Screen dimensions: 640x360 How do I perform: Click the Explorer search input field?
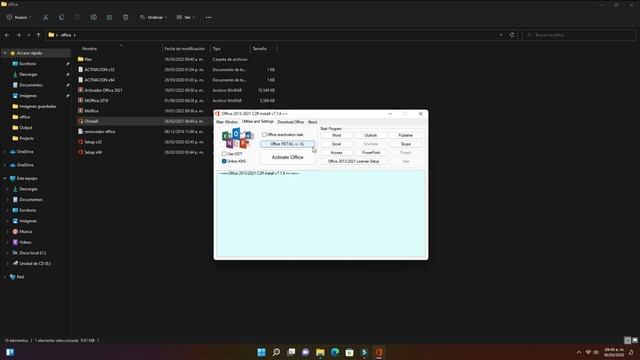[579, 35]
